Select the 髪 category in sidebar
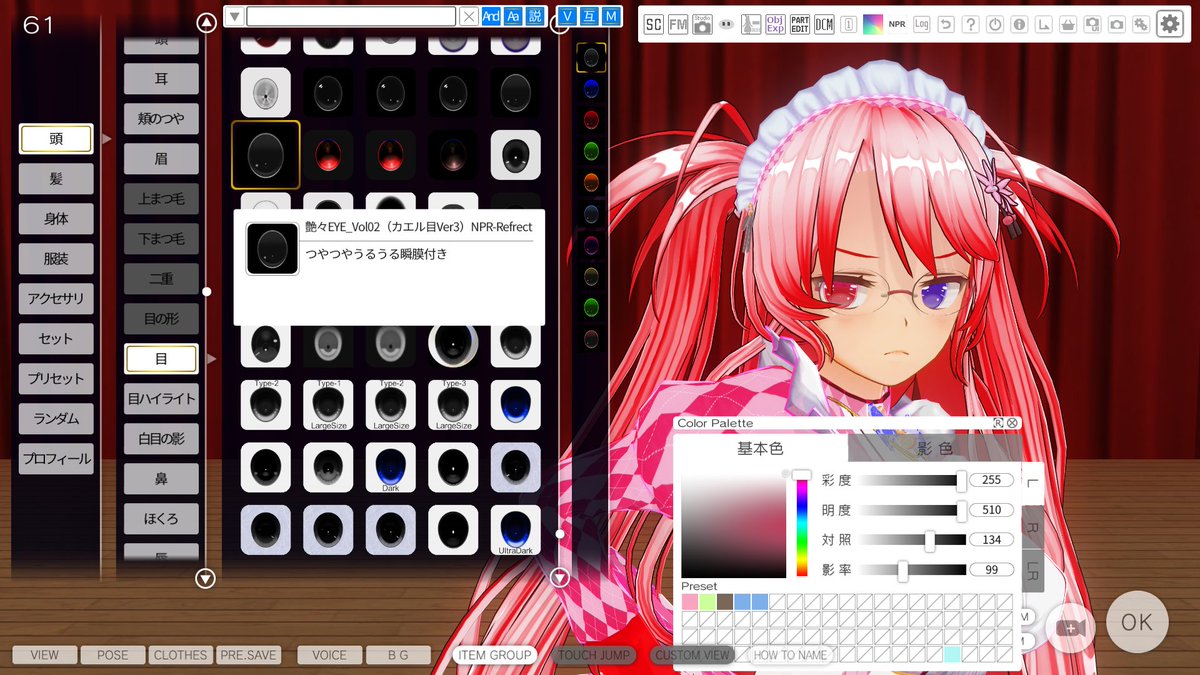 tap(55, 178)
